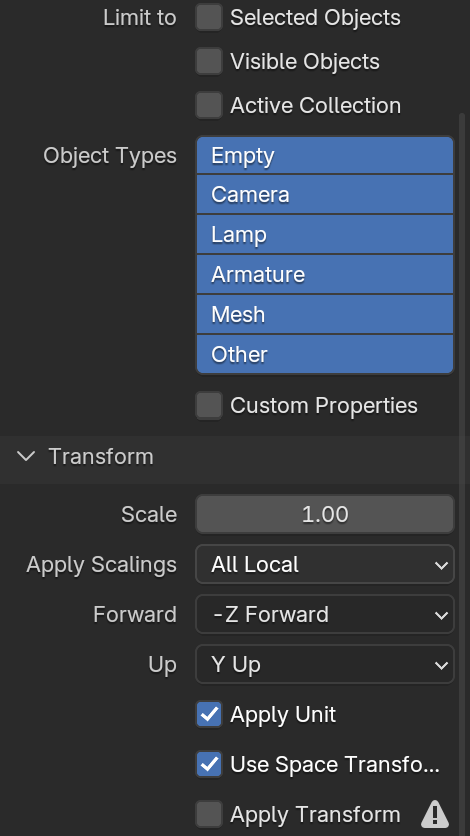Screen dimensions: 470x836
Task: Click the warning icon beside Apply Transform
Action: (435, 814)
